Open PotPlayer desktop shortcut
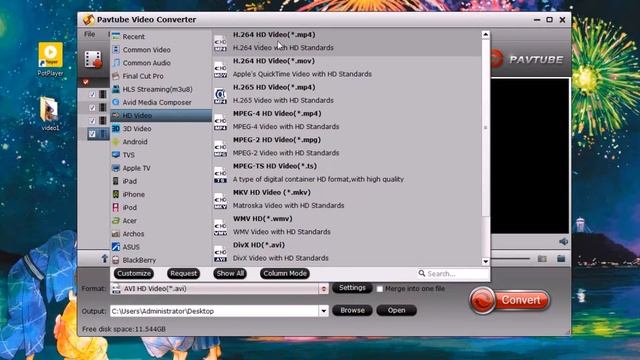Viewport: 640px width, 360px height. point(50,59)
